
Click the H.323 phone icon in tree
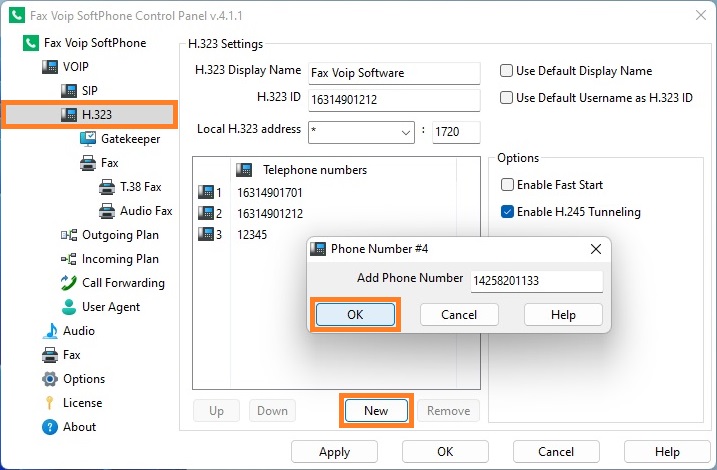(x=69, y=114)
